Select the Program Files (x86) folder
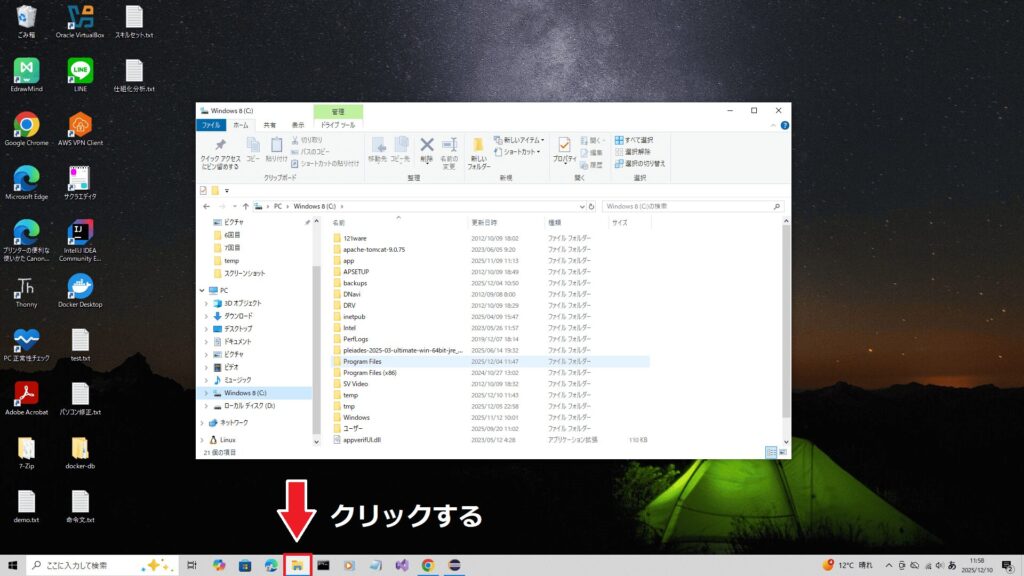 (x=369, y=372)
